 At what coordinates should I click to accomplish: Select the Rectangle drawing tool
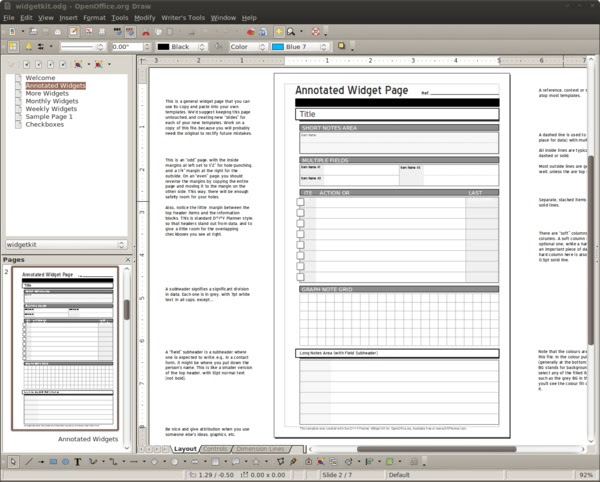pos(53,462)
